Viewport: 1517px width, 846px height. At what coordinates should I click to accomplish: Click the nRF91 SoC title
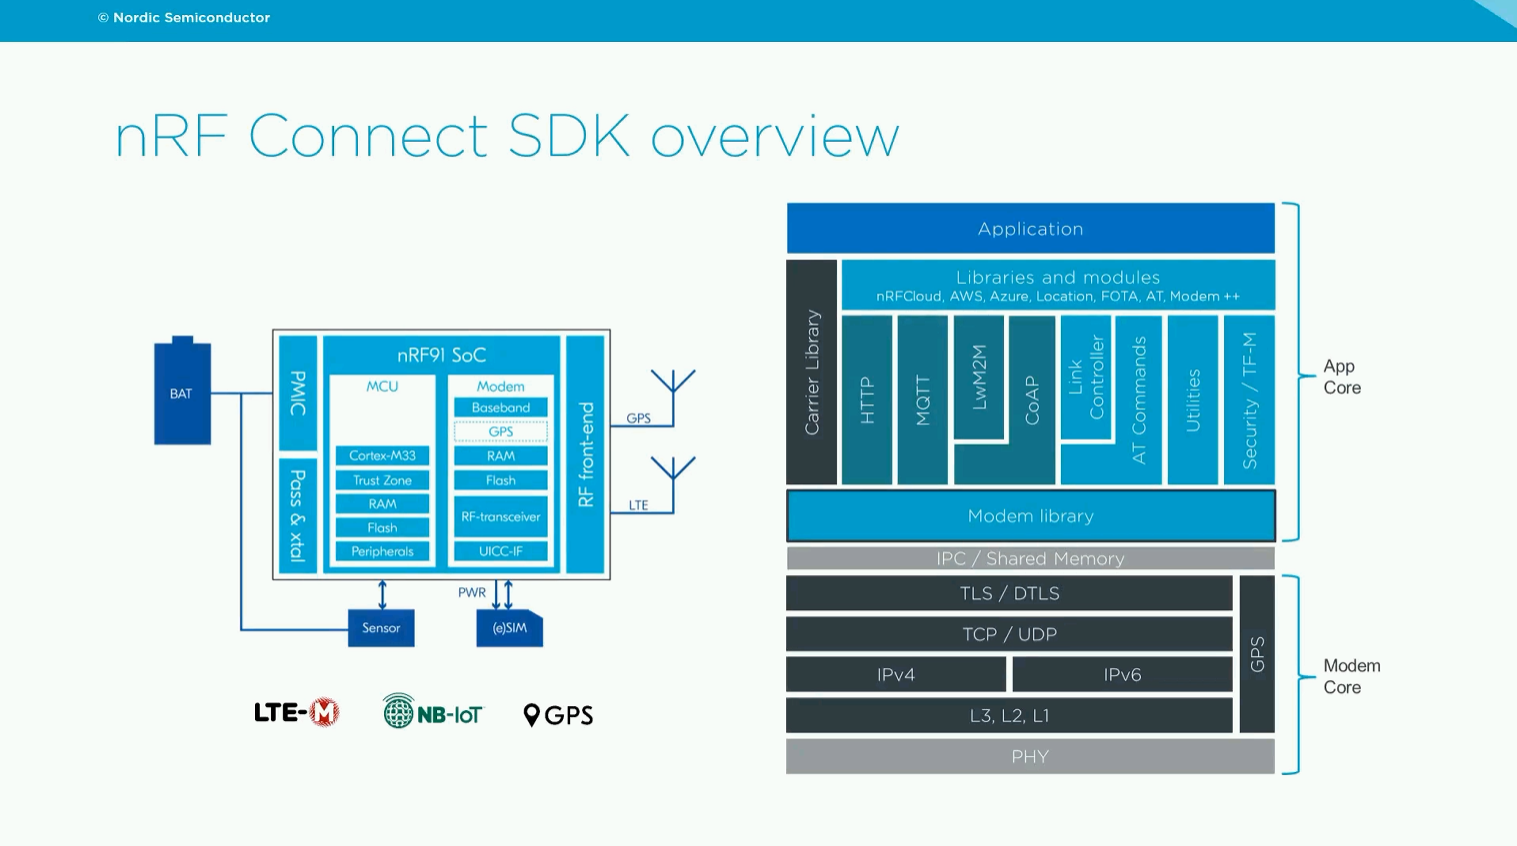click(x=441, y=355)
